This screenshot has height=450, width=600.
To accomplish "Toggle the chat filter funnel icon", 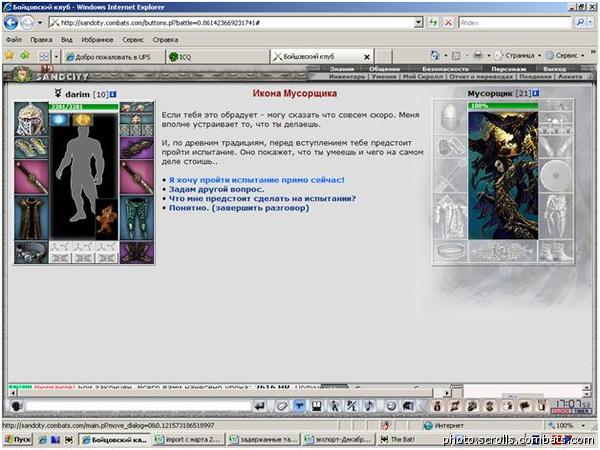I will pyautogui.click(x=299, y=406).
